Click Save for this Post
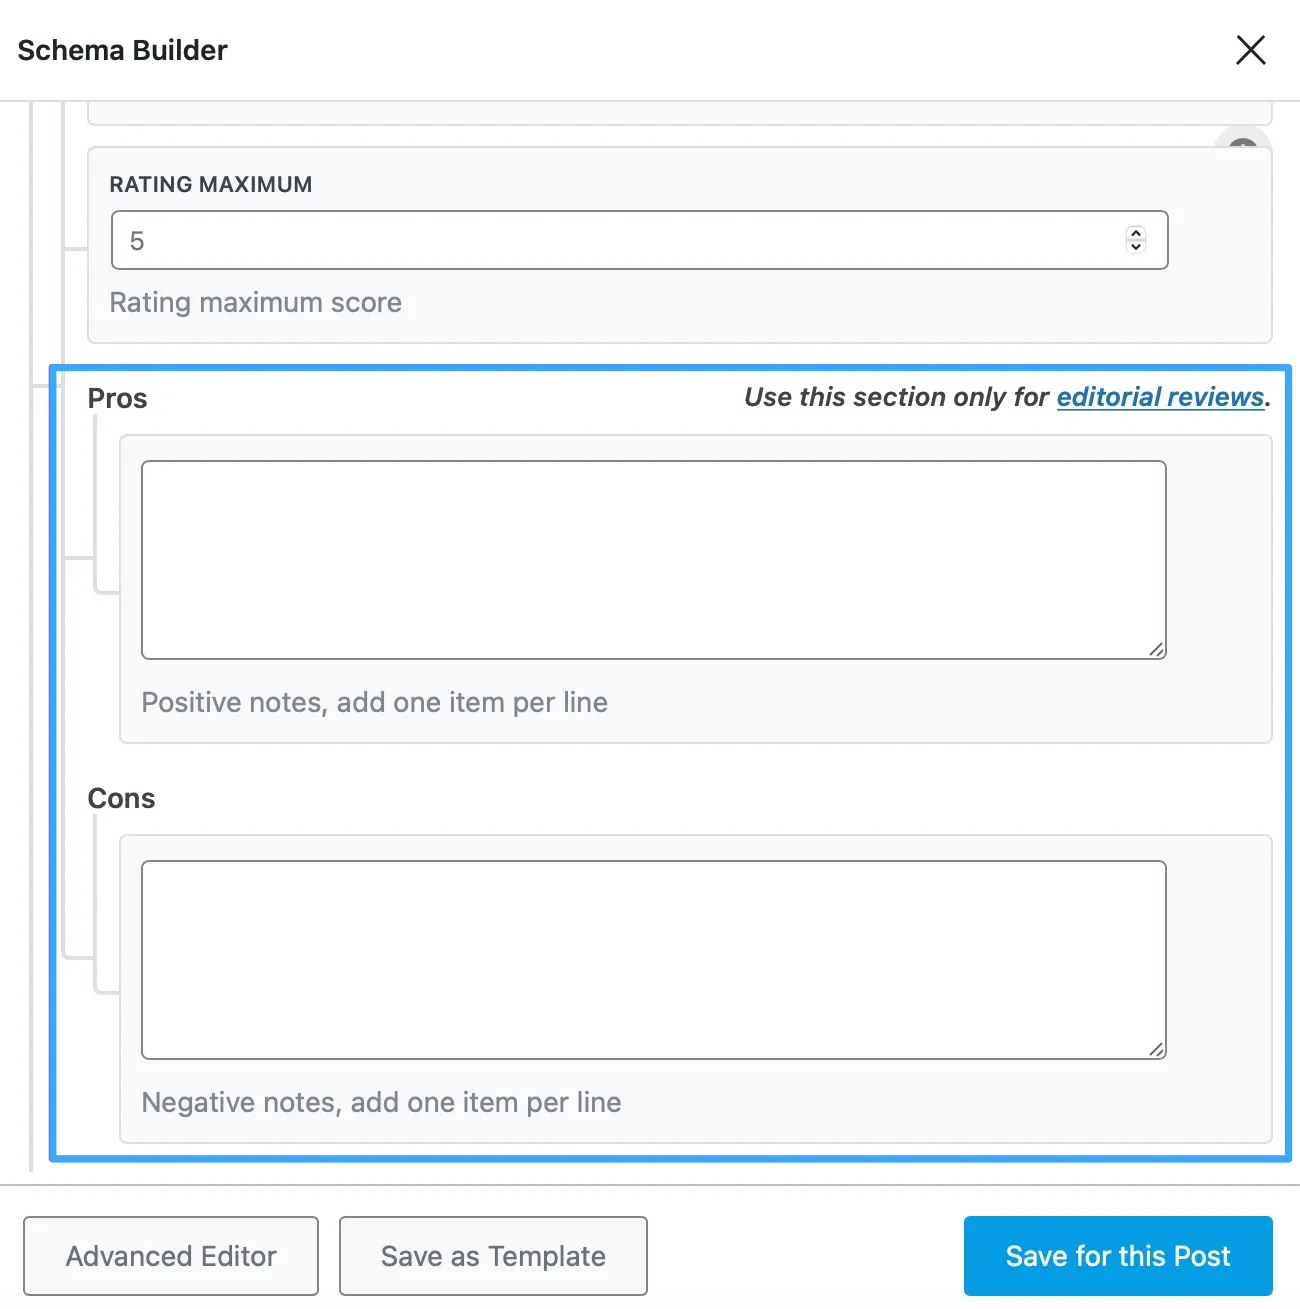 click(1118, 1256)
